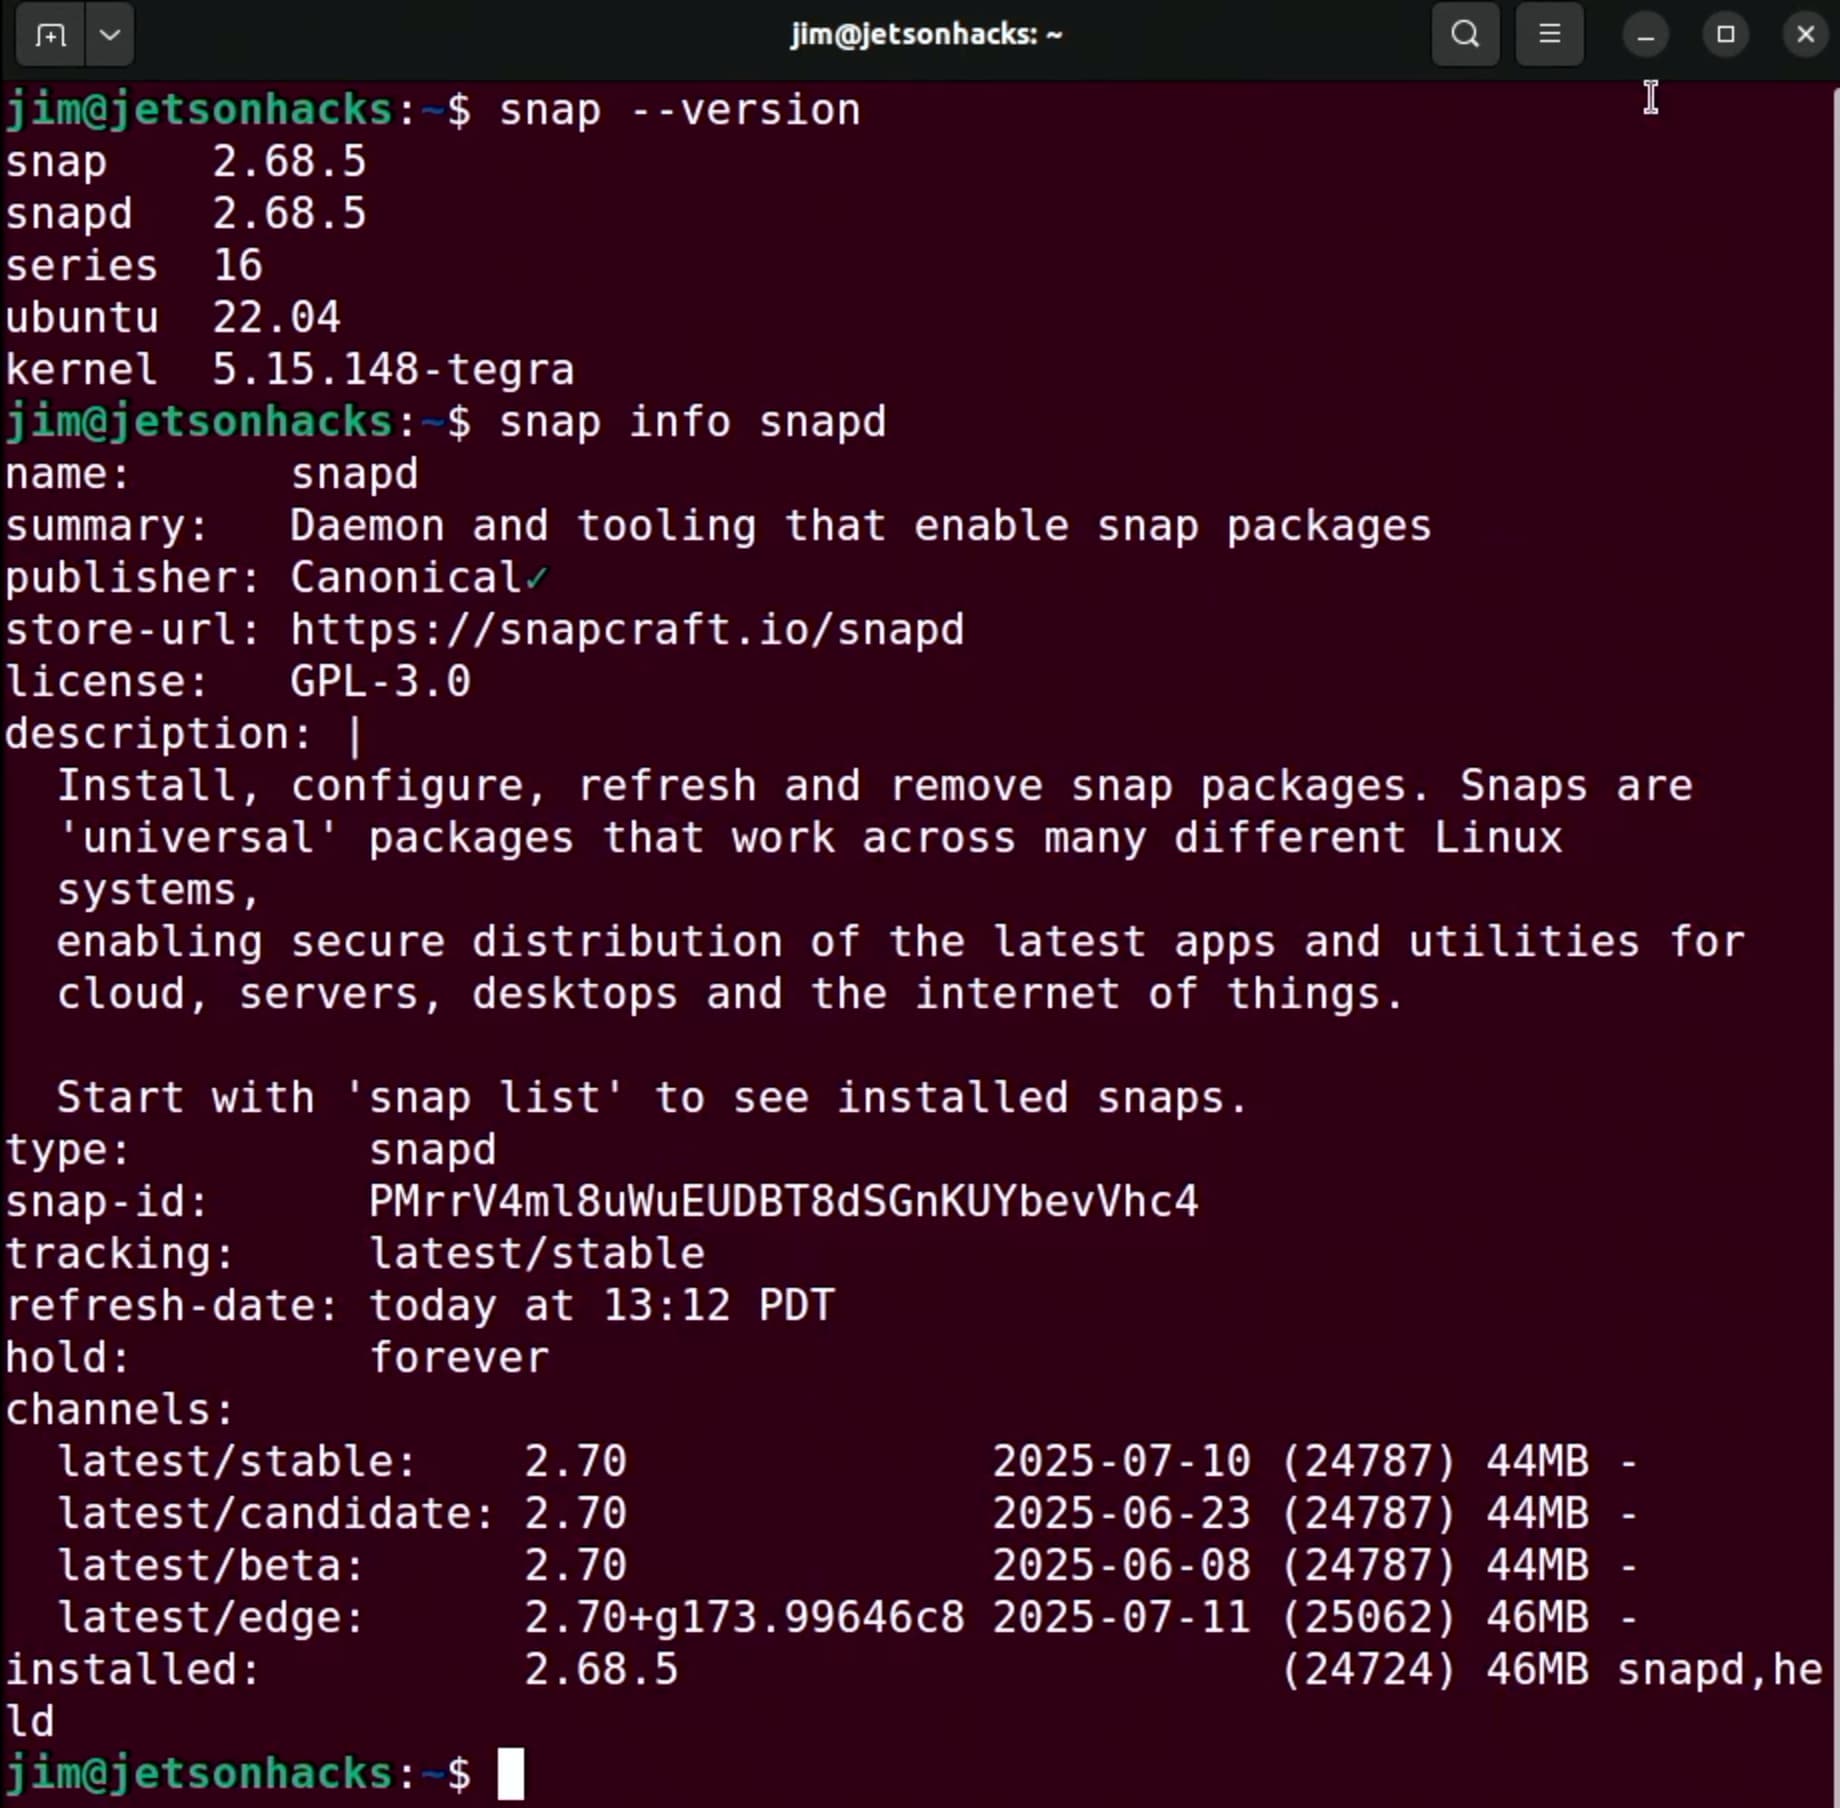Image resolution: width=1840 pixels, height=1808 pixels.
Task: Click the snap-id PMrrV4ml8uWuEUDBT8dSGnKUYbevVhc4
Action: coord(783,1202)
